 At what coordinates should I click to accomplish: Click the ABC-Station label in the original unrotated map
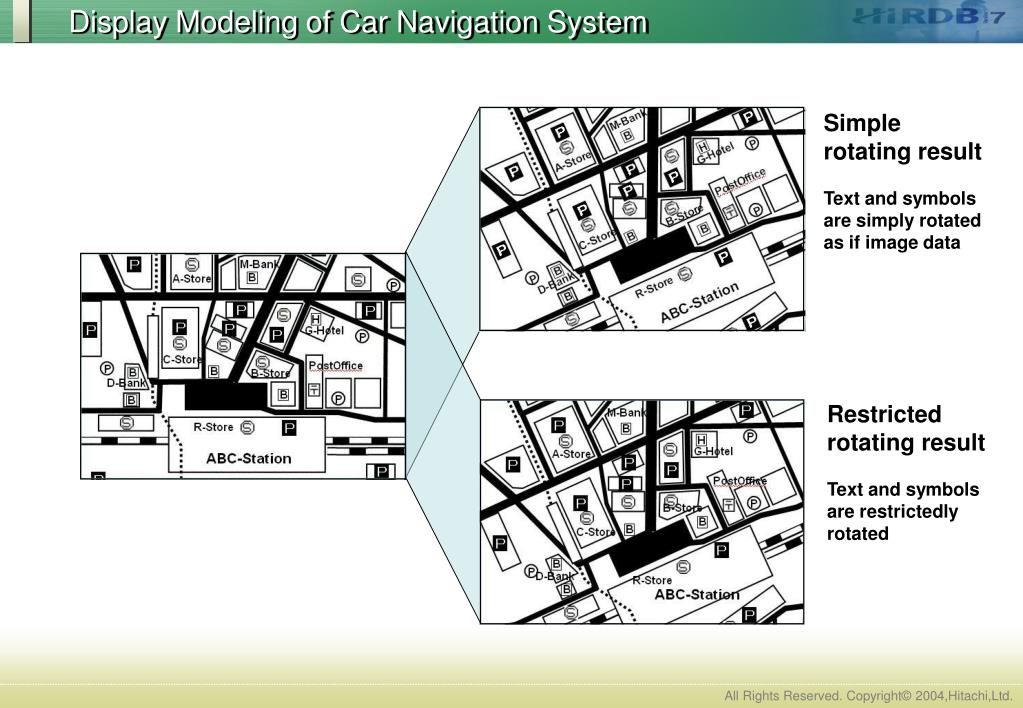click(249, 458)
